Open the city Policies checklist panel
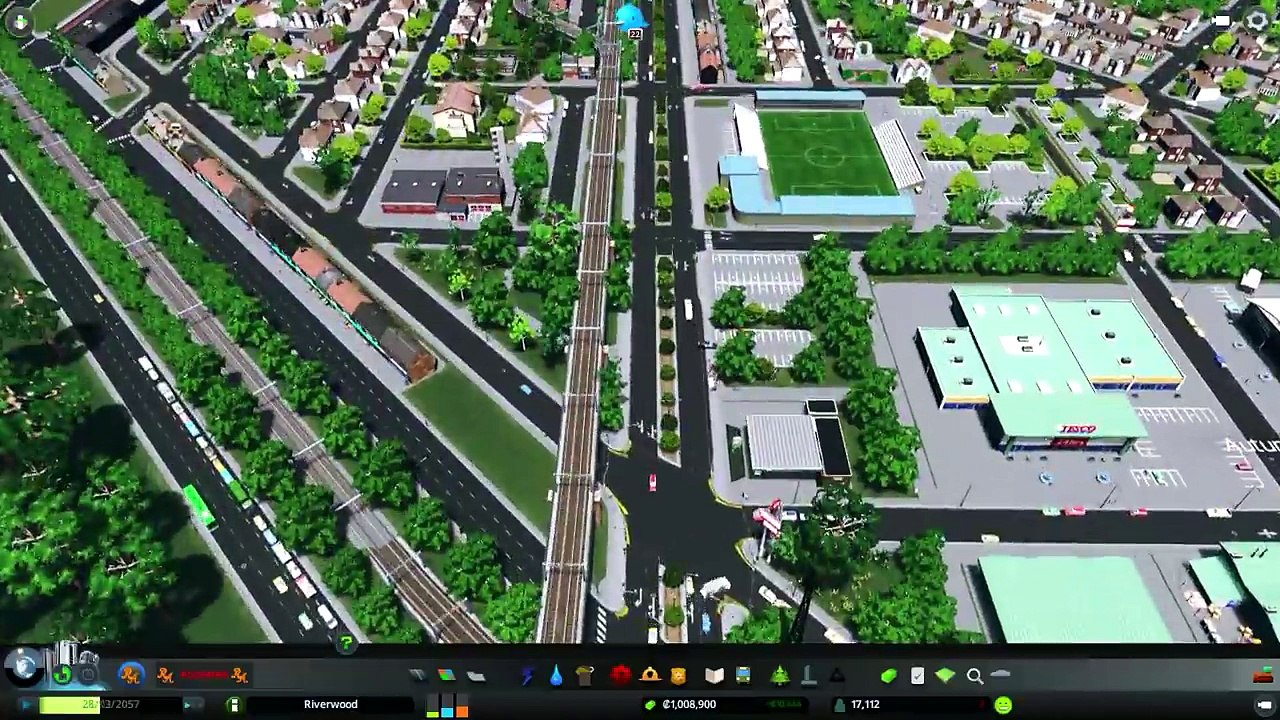 (x=917, y=676)
